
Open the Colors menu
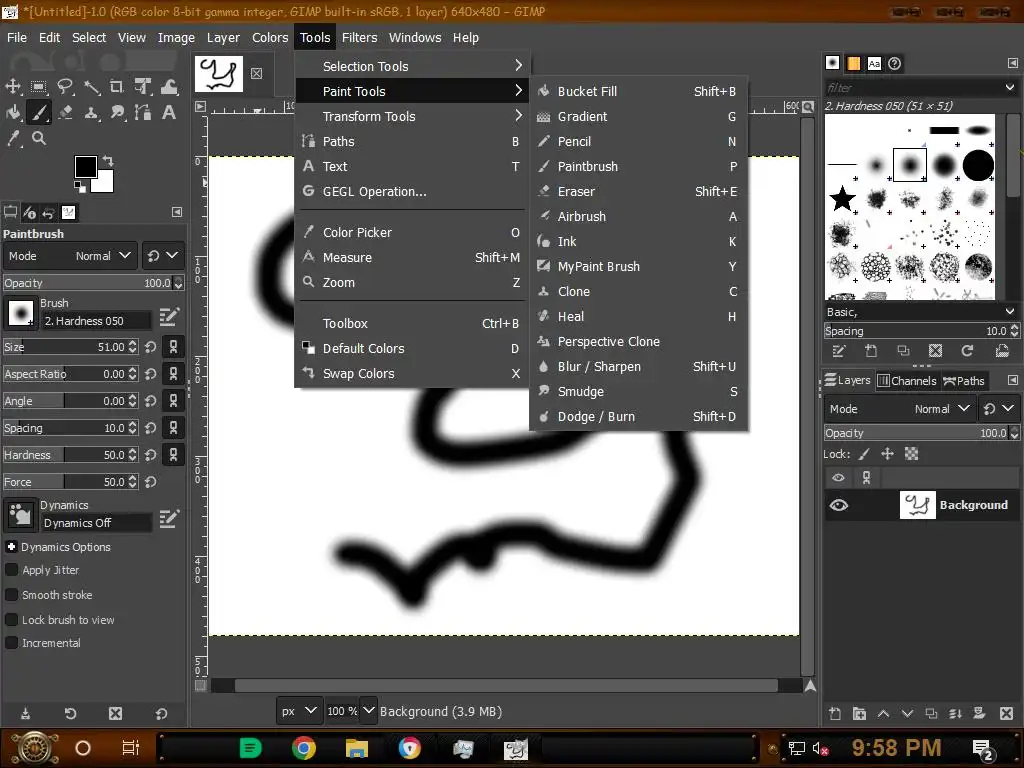[270, 38]
